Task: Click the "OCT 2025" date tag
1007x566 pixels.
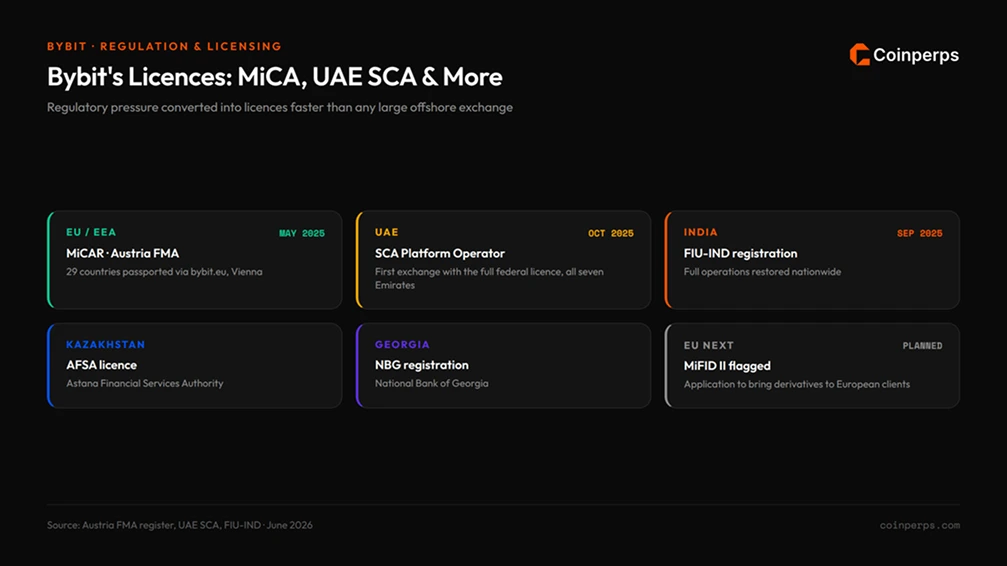Action: 611,233
